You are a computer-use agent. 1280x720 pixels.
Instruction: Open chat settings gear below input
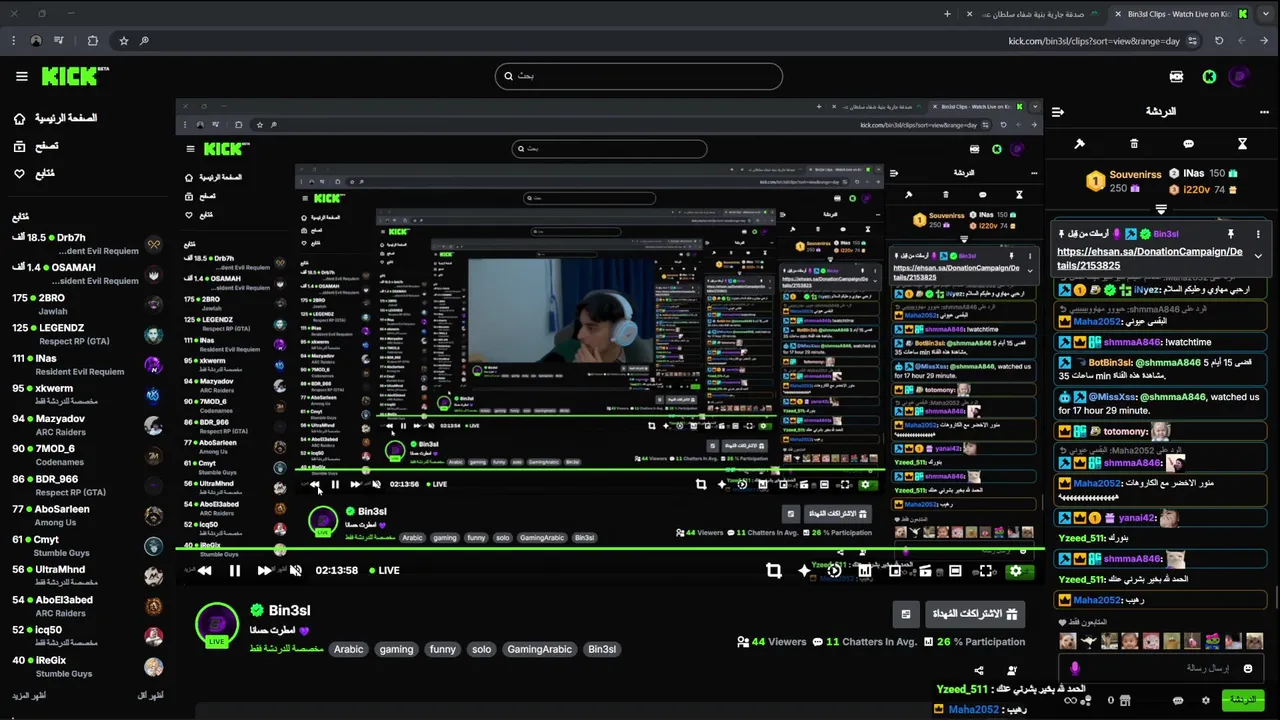[1205, 700]
